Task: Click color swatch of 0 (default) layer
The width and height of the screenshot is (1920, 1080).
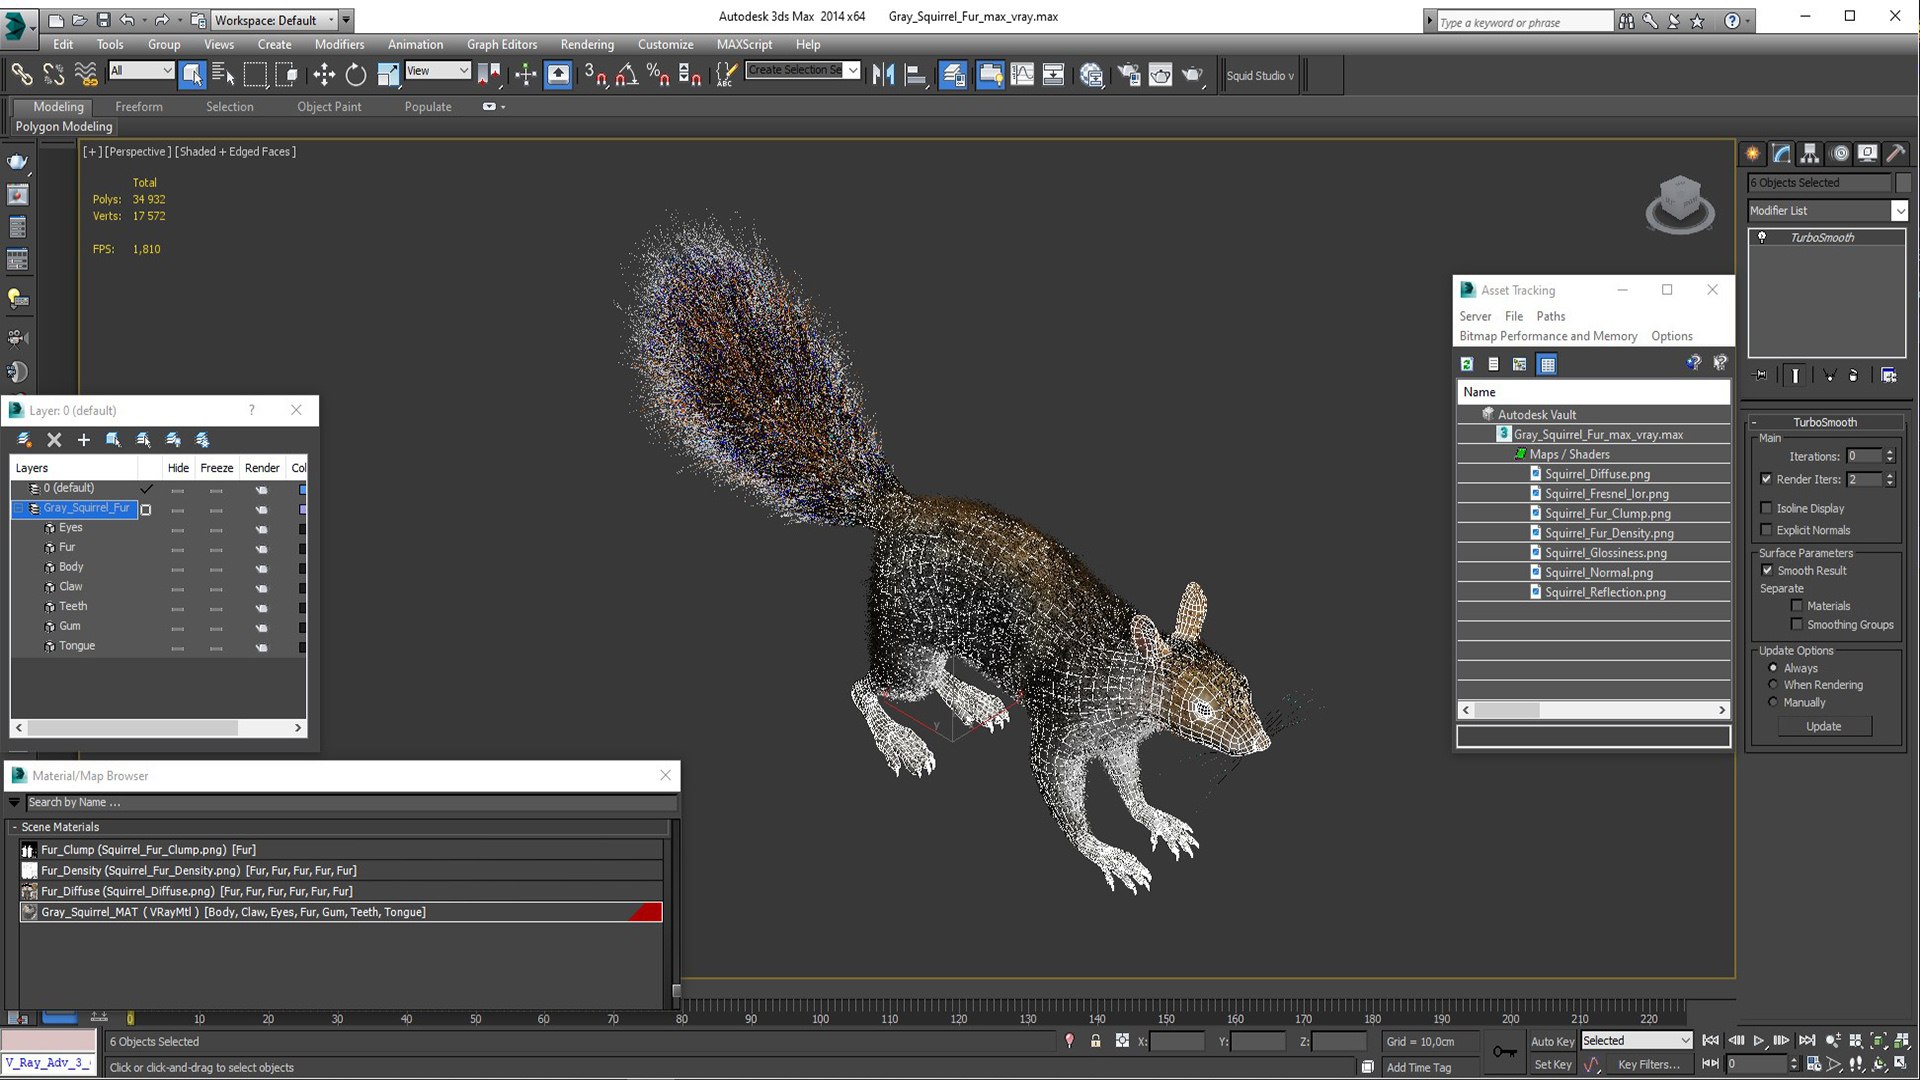Action: click(x=303, y=489)
